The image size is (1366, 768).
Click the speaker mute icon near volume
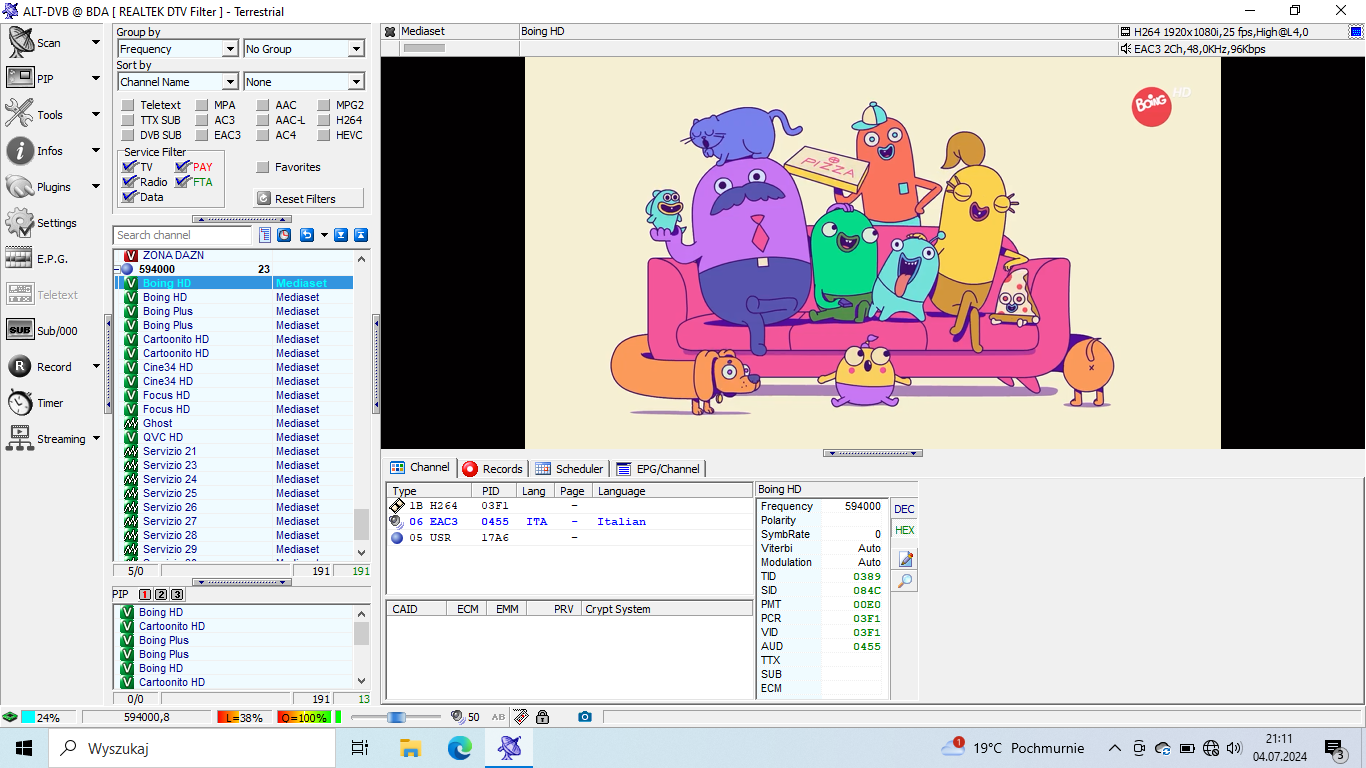[x=458, y=717]
